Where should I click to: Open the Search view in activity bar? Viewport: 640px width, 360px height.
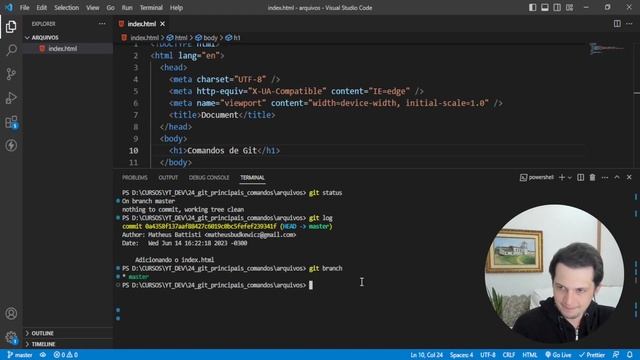[11, 50]
